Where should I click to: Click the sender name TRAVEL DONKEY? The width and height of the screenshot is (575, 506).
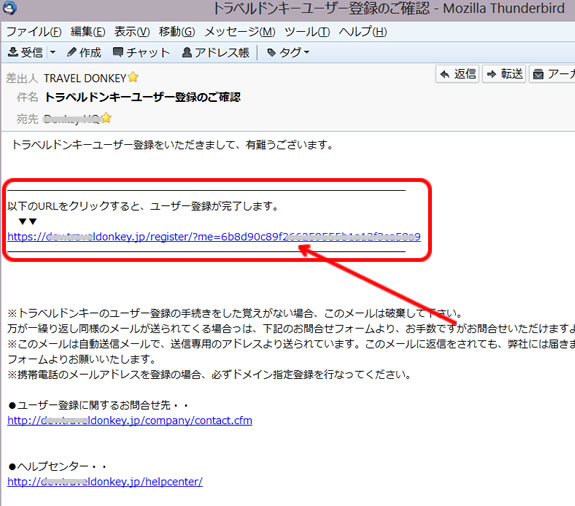(x=85, y=78)
